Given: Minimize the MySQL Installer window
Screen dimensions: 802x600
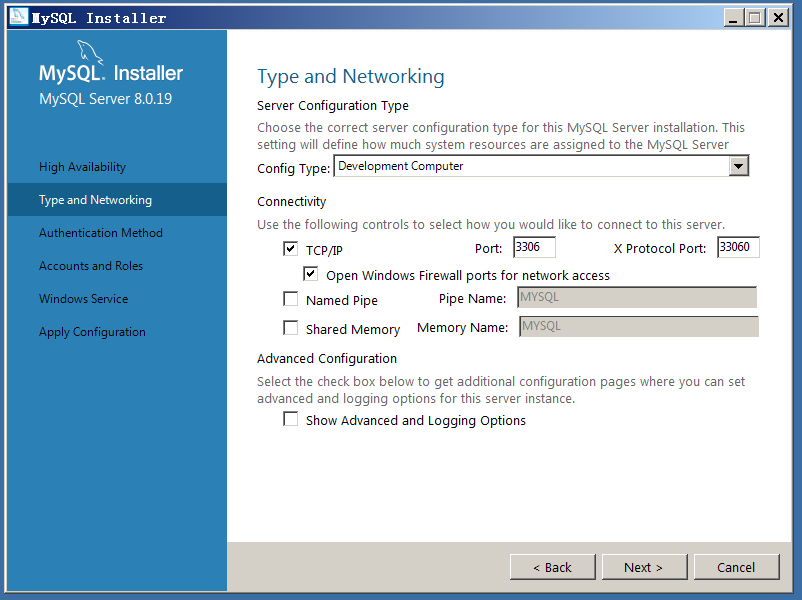Looking at the screenshot, I should tap(732, 18).
